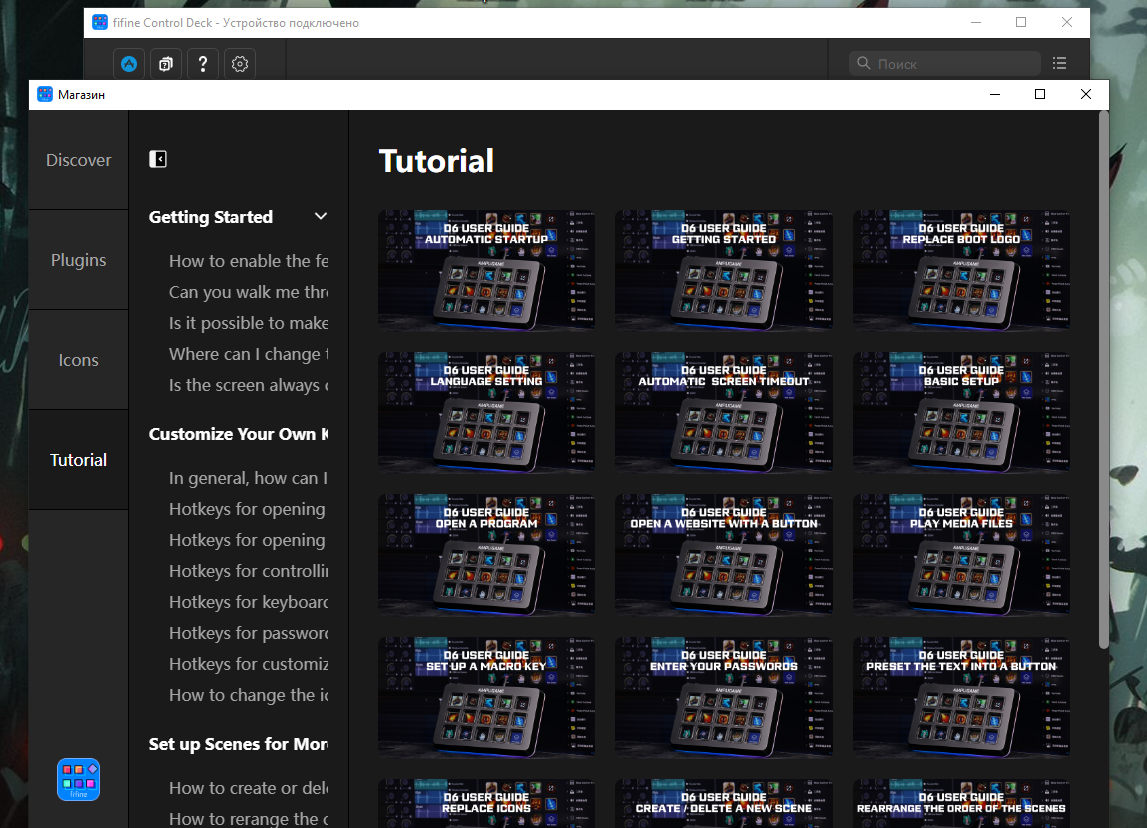Collapse the Getting Started section

tap(320, 216)
